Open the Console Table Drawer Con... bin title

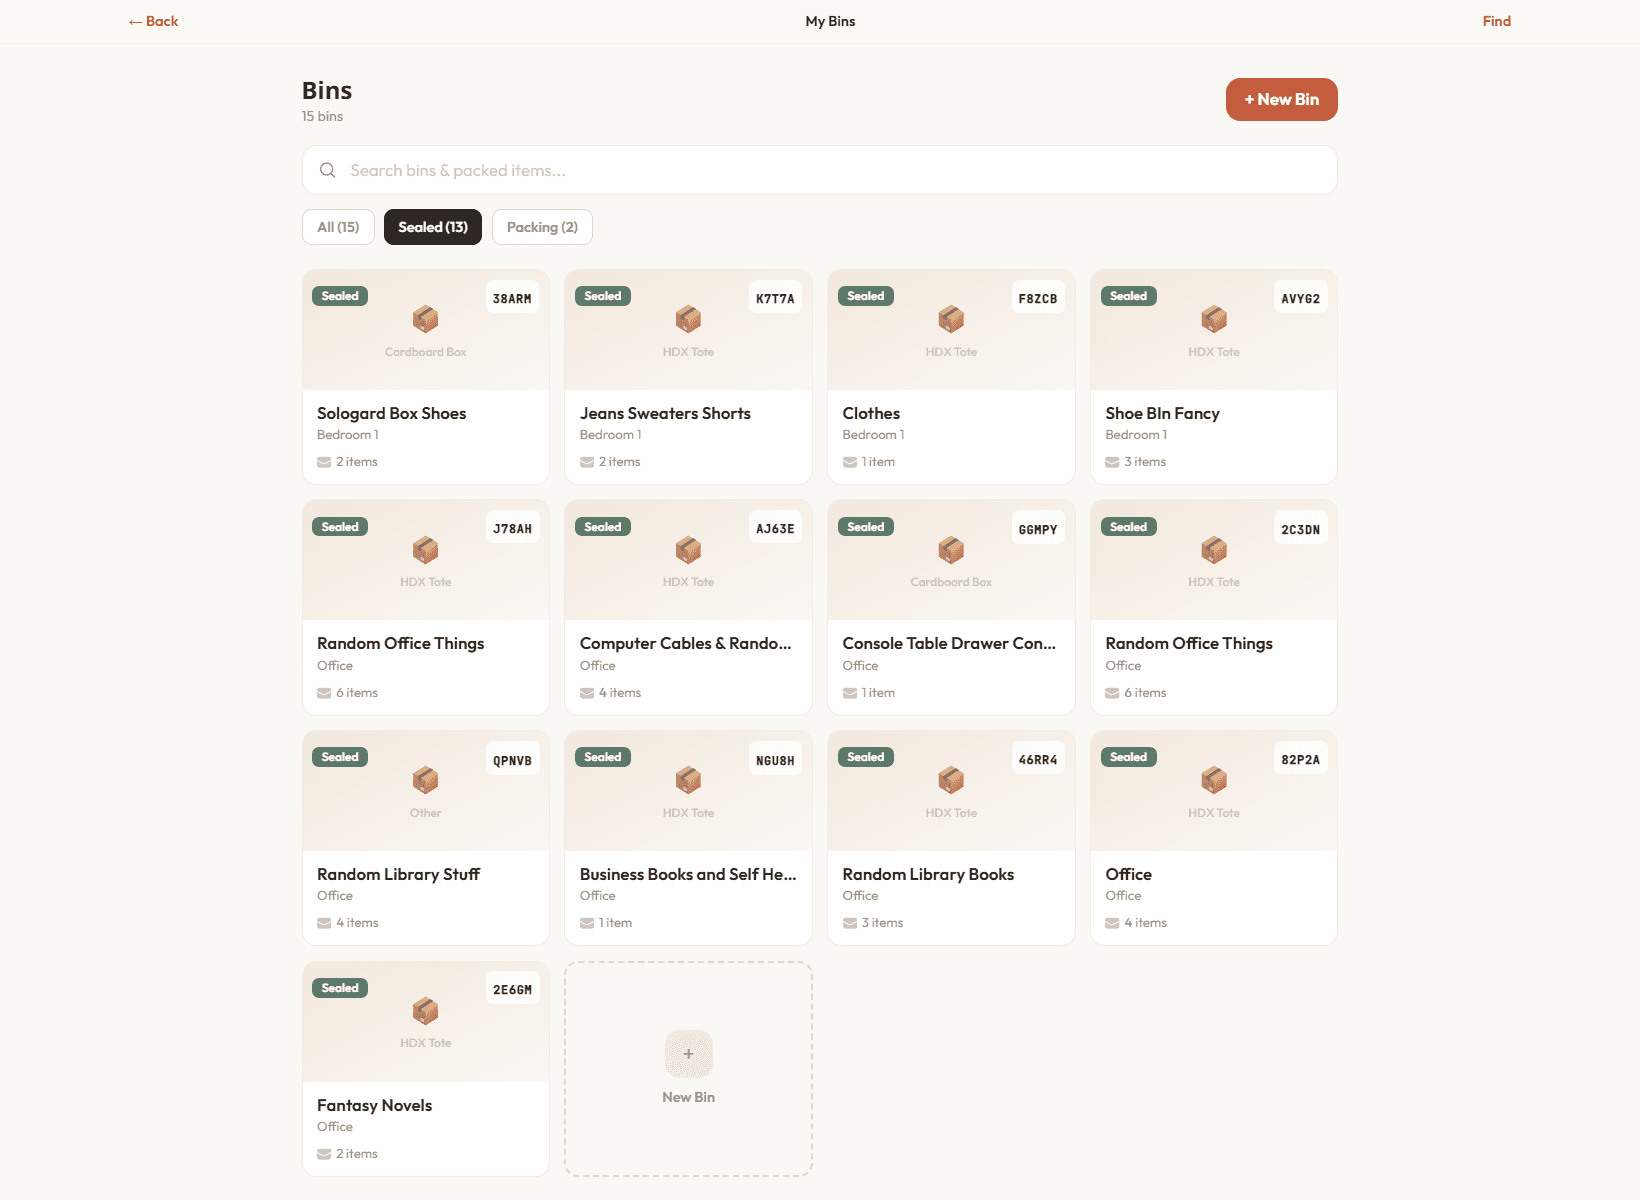[949, 643]
